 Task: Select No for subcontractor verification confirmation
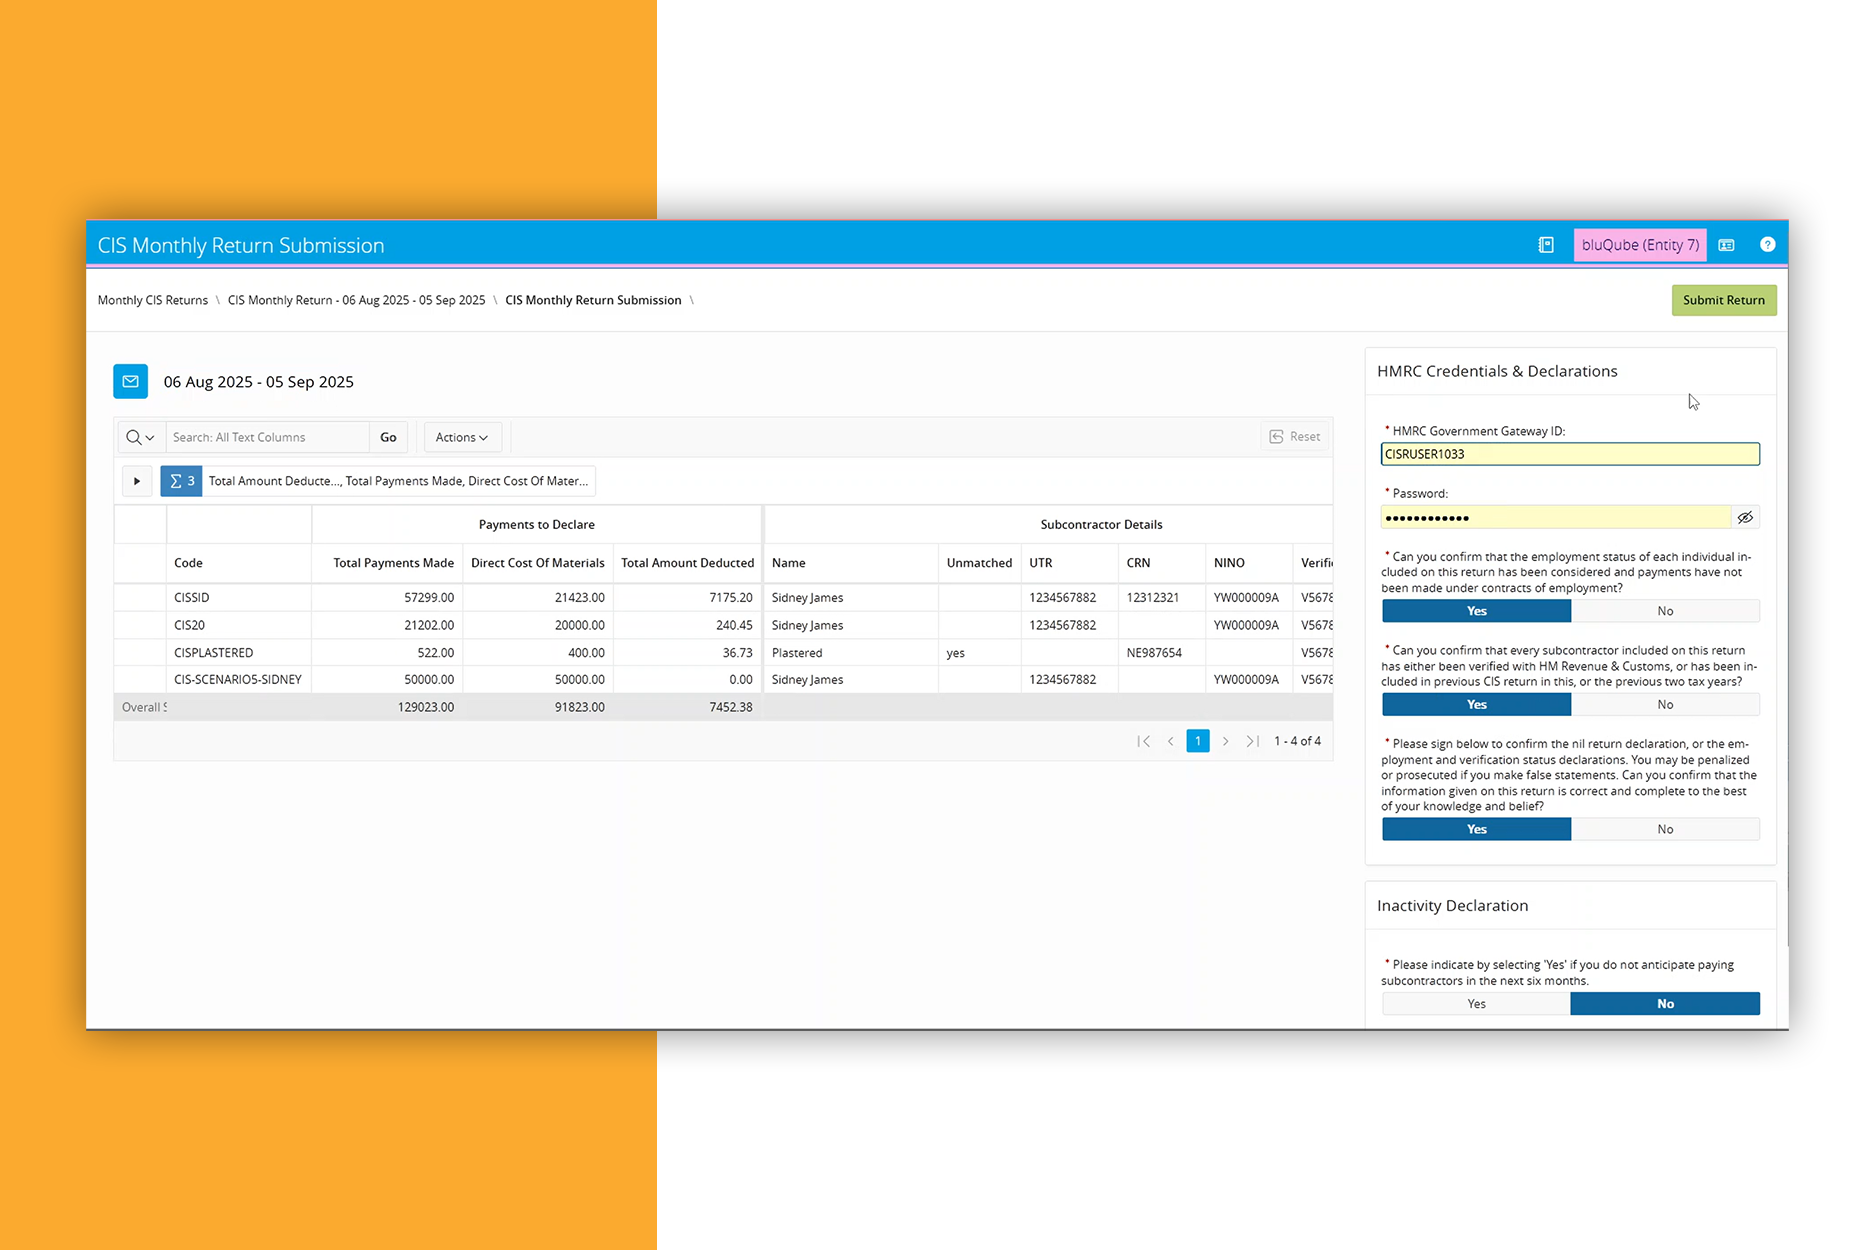point(1665,705)
